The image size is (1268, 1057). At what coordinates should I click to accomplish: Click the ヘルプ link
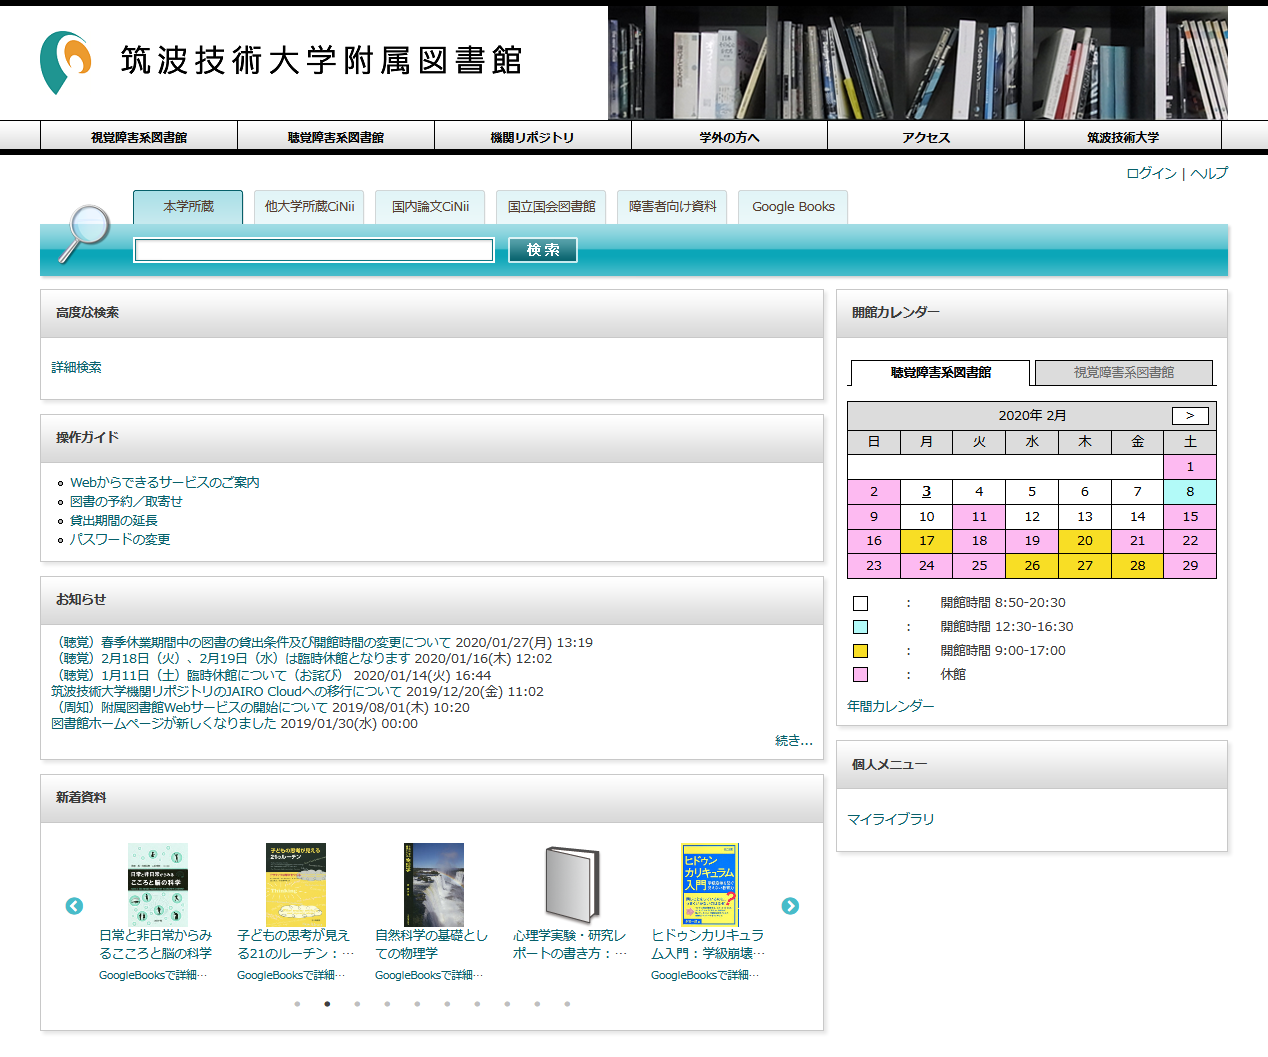coord(1209,173)
